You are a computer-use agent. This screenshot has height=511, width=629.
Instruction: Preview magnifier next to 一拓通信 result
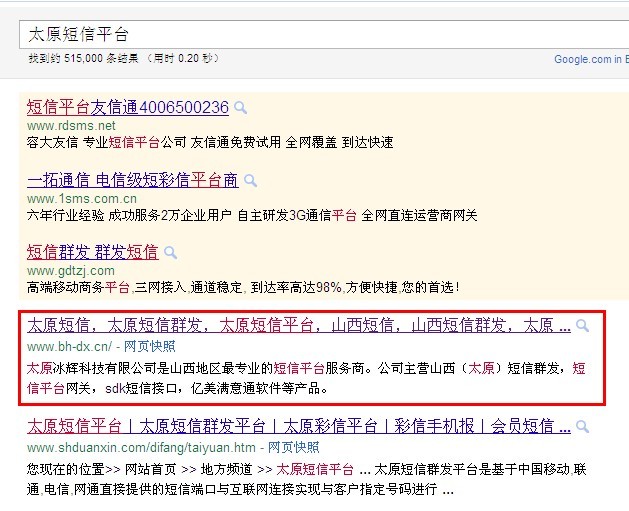250,180
